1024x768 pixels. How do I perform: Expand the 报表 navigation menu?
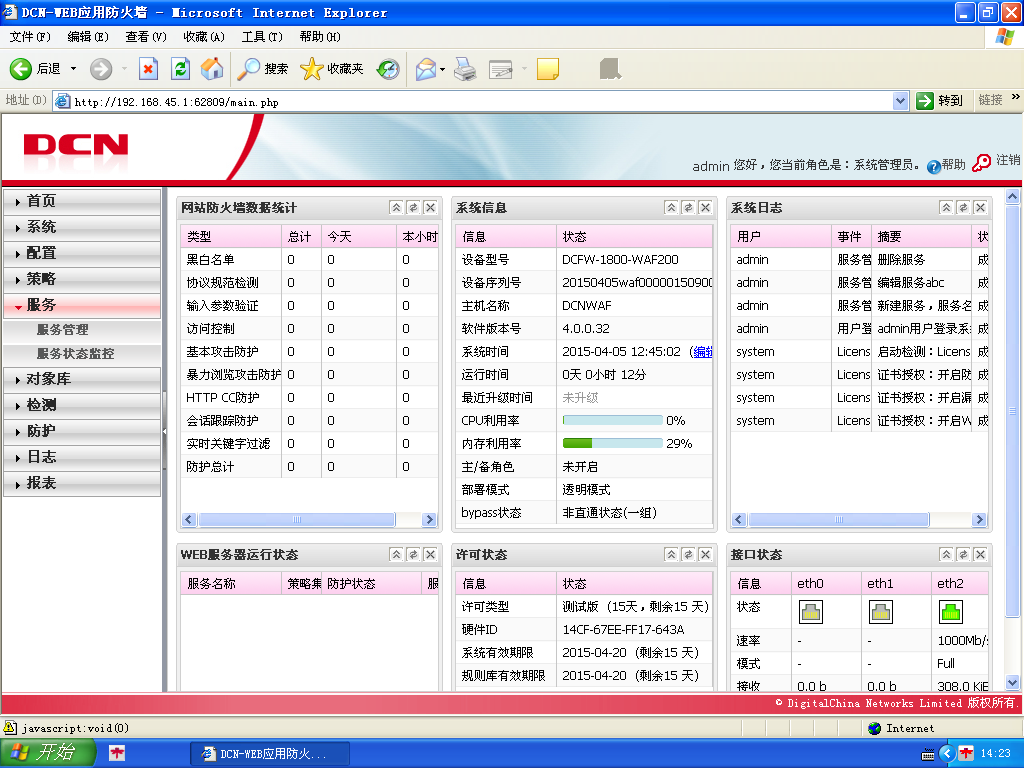(82, 483)
